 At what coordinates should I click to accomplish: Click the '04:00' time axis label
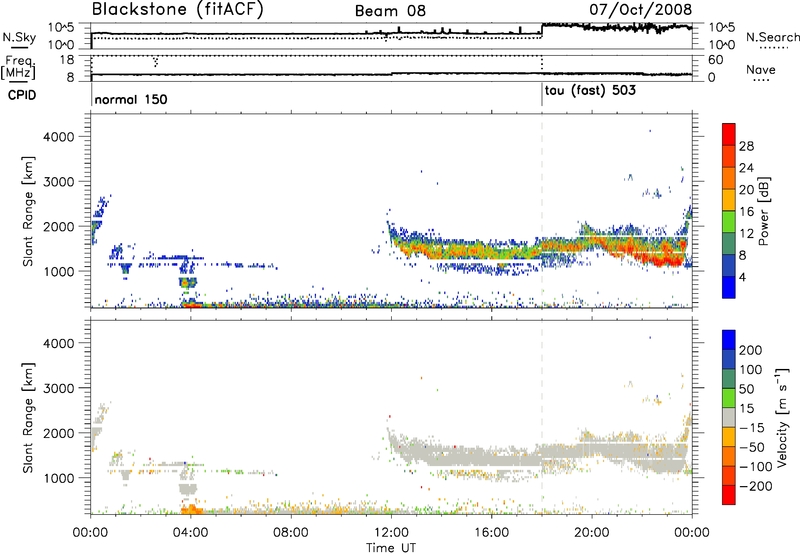[x=191, y=533]
